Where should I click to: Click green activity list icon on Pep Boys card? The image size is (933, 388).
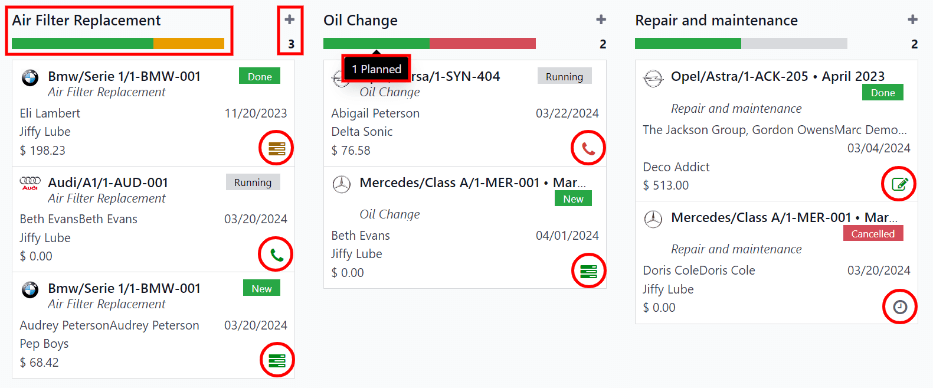point(277,361)
